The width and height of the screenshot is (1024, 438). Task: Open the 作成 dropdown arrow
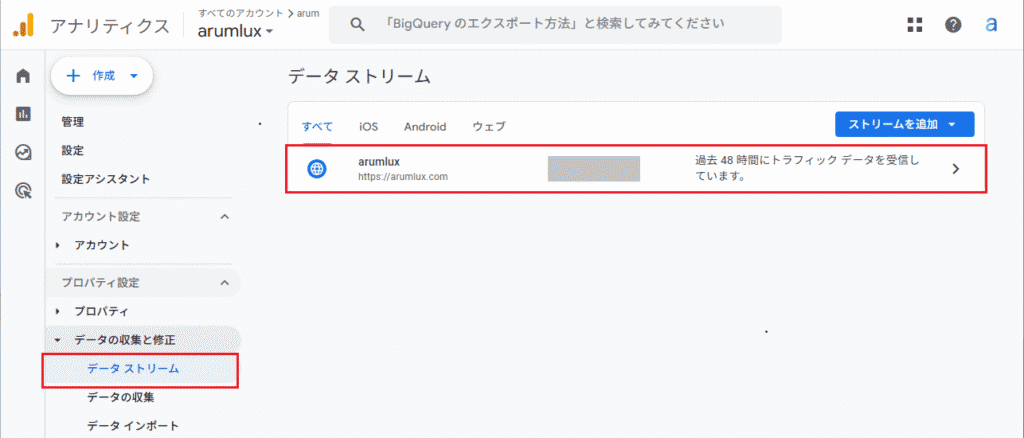click(134, 76)
